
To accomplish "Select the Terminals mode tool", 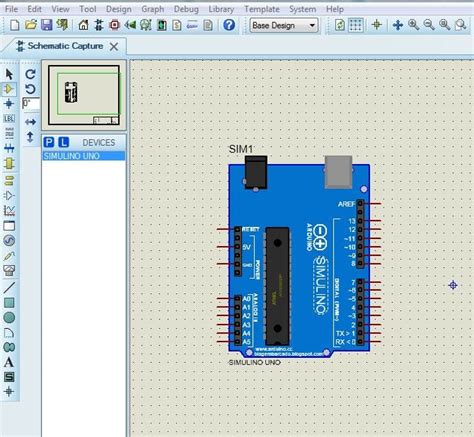I will pos(9,181).
